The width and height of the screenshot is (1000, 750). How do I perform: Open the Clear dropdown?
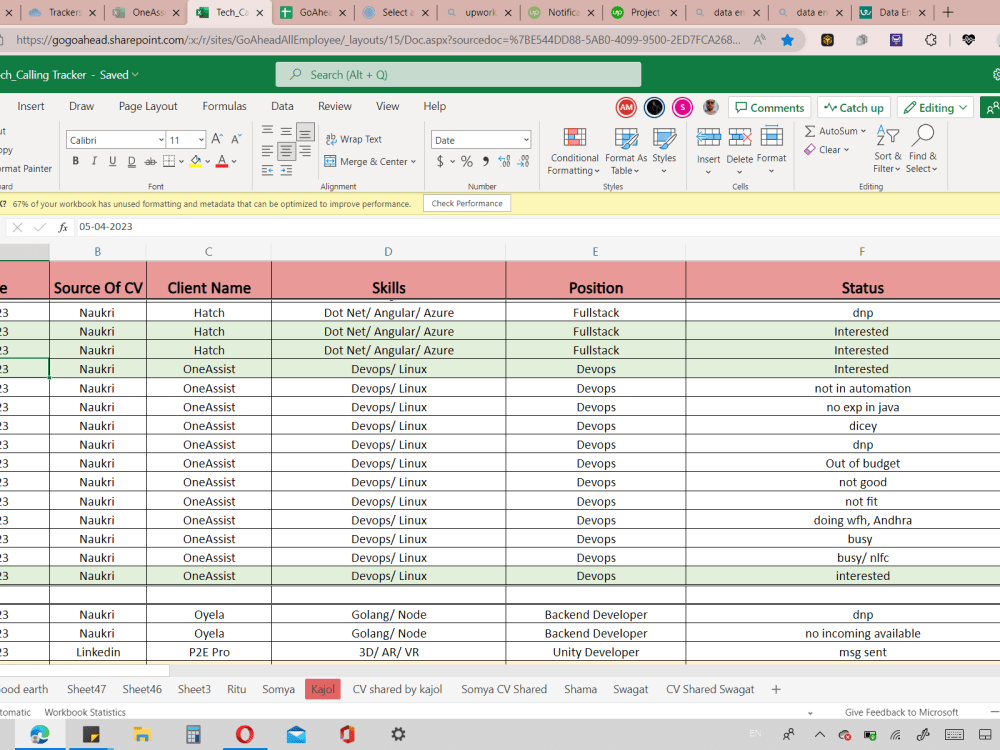click(x=827, y=149)
